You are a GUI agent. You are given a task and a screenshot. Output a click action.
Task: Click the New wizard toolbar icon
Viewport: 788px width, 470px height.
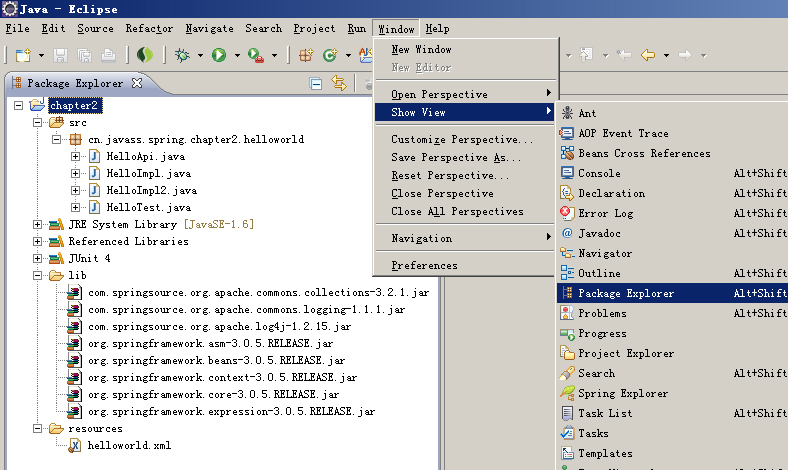[21, 55]
